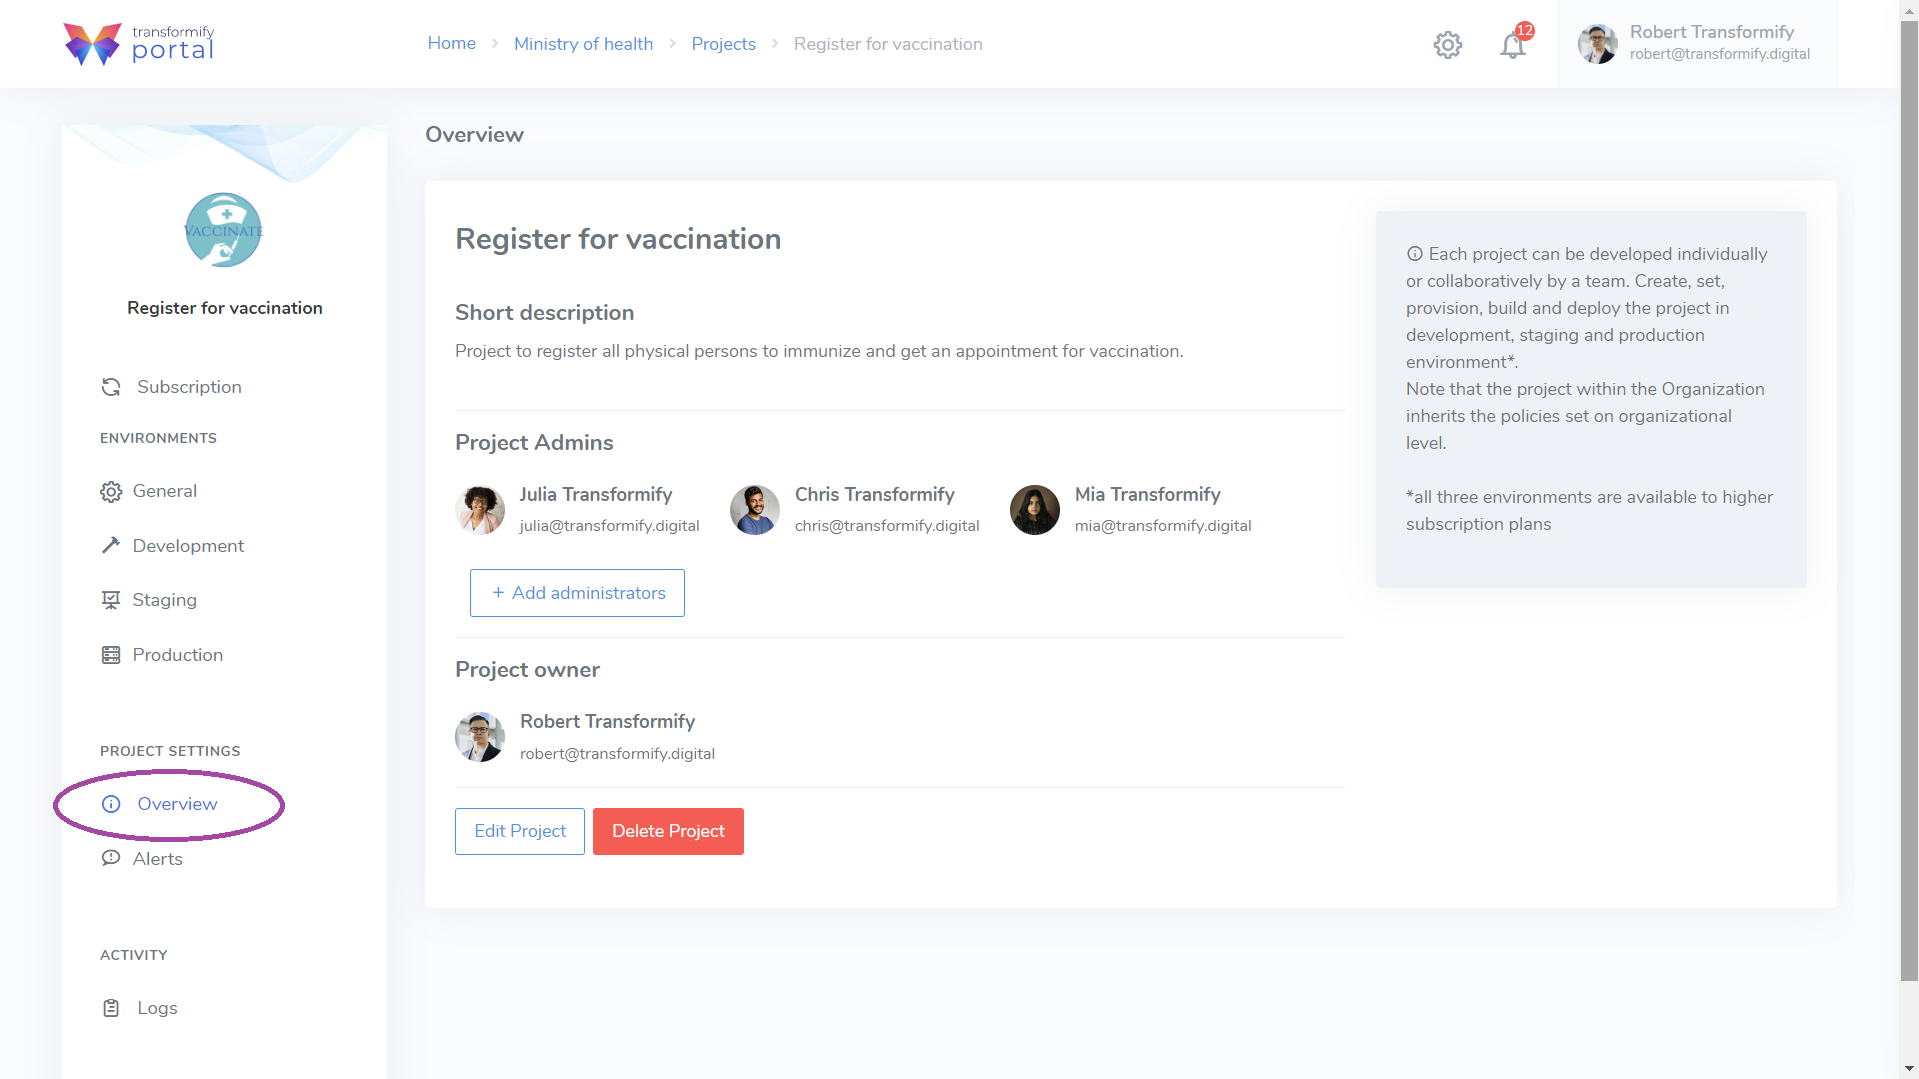This screenshot has height=1079, width=1919.
Task: Click the scrollbar down arrow
Action: tap(1909, 1069)
